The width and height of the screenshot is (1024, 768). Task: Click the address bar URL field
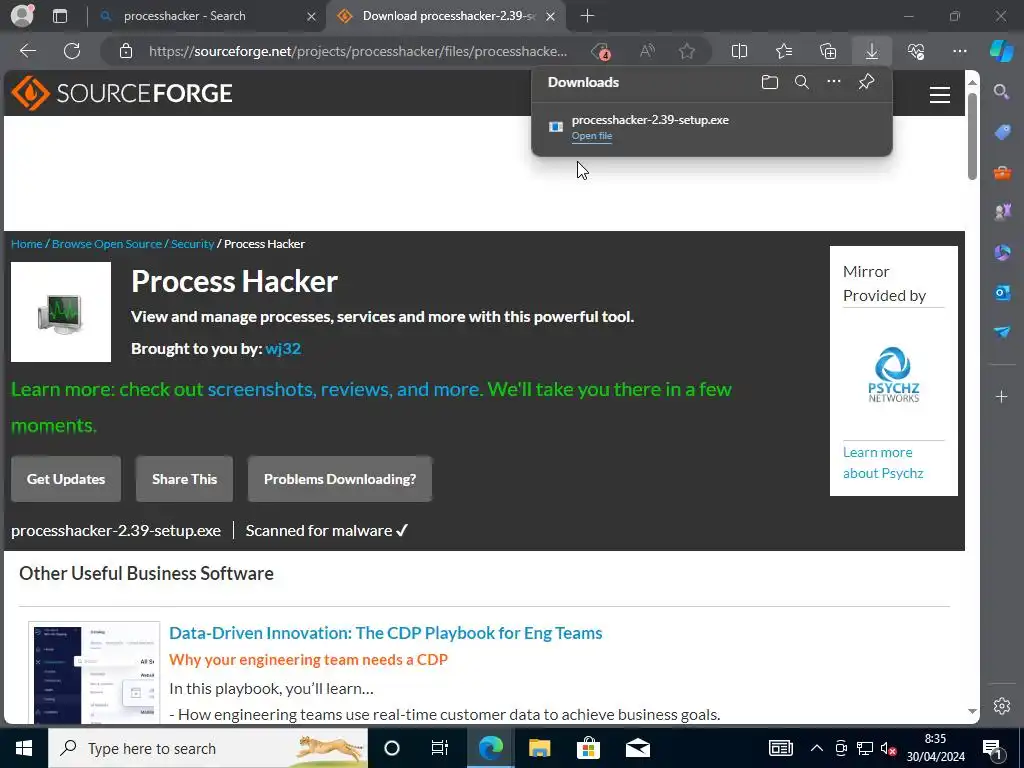click(358, 51)
